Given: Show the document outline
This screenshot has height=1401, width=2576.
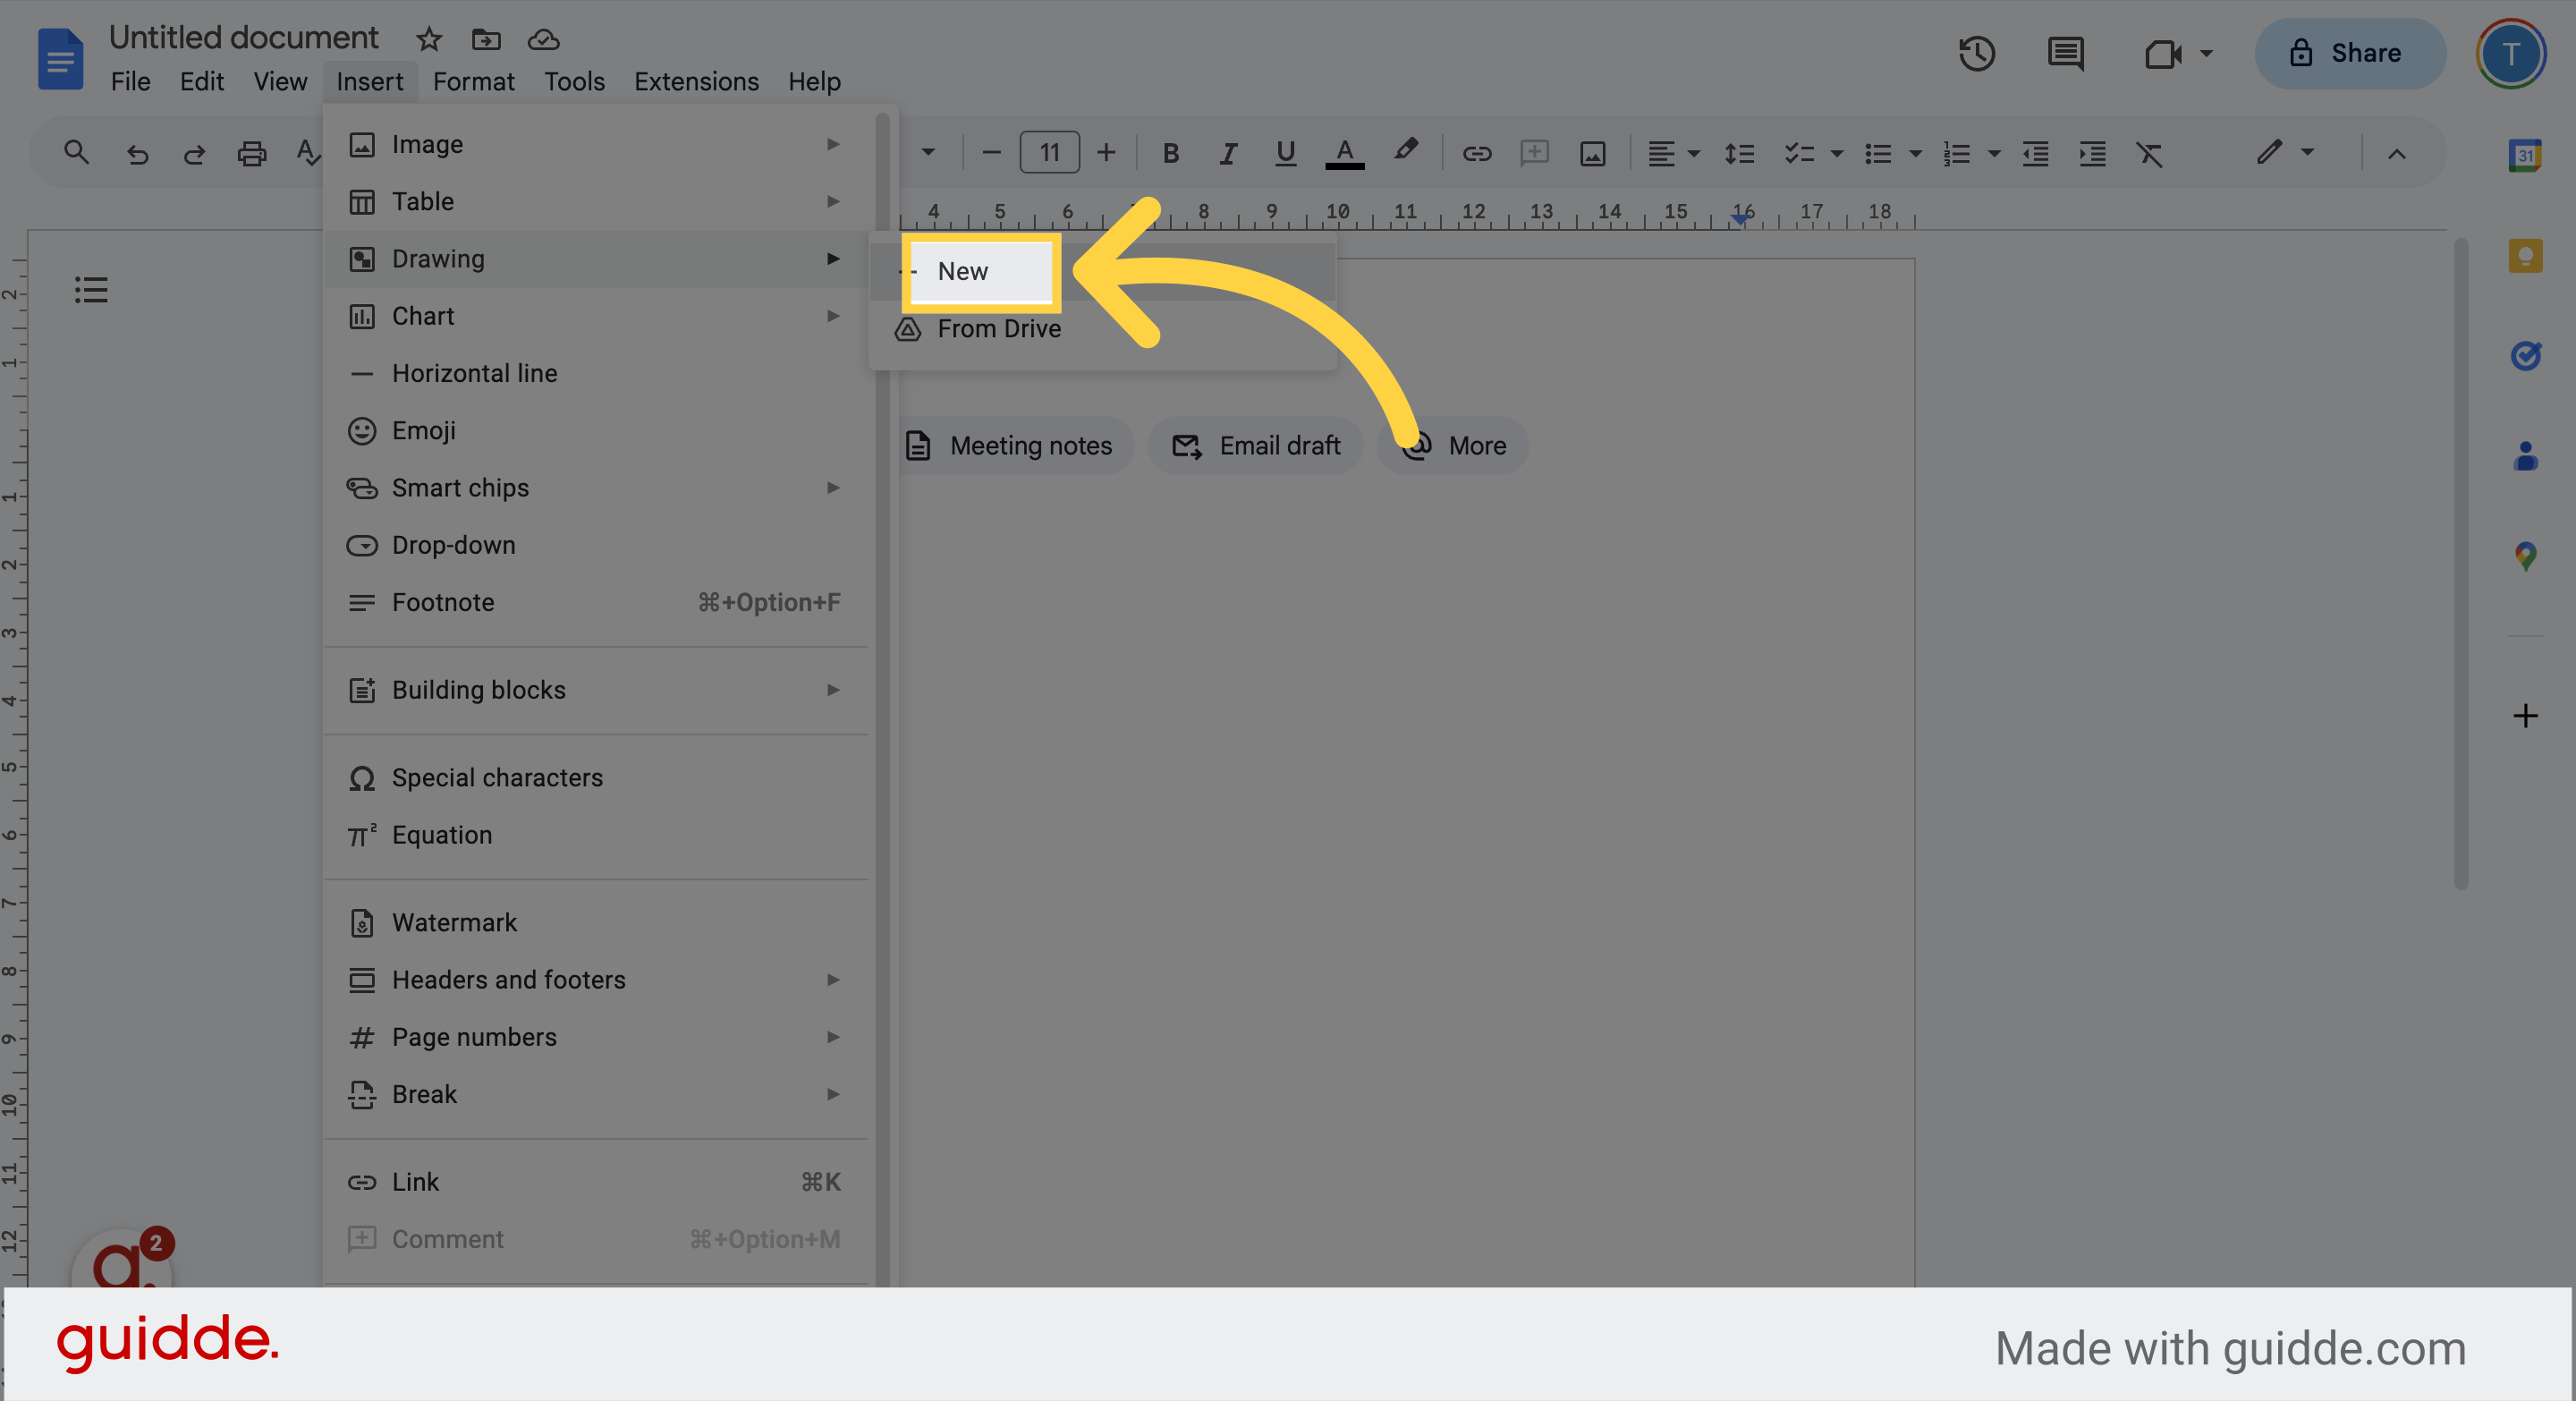Looking at the screenshot, I should (x=91, y=290).
